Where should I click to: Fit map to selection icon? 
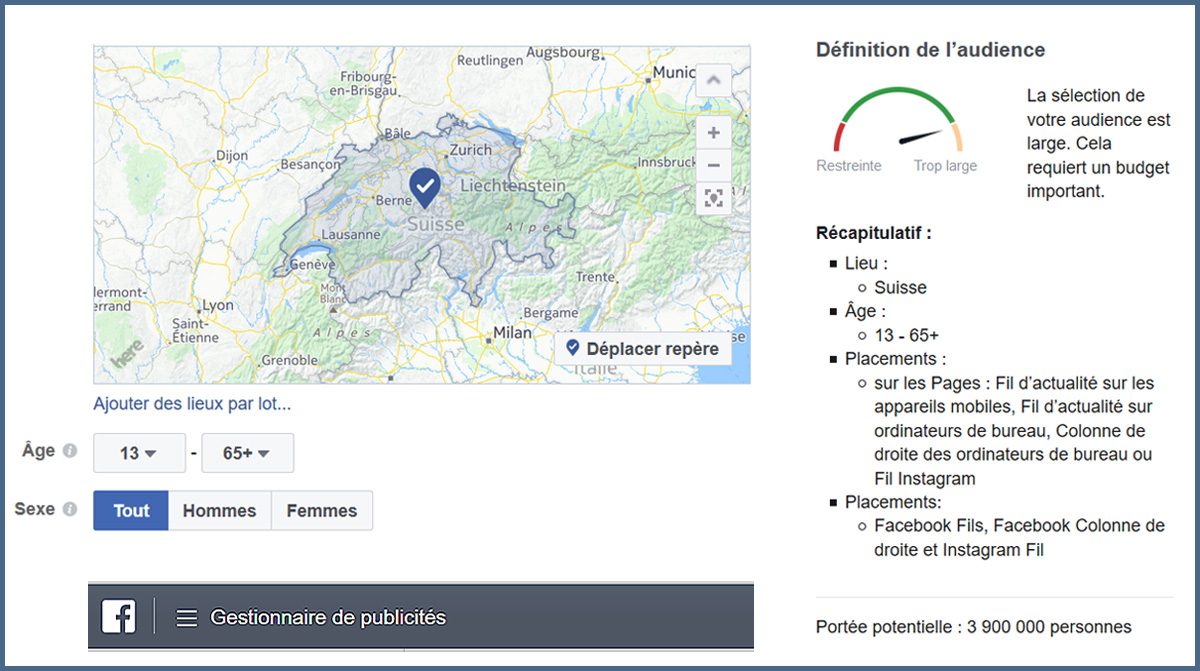[x=713, y=198]
